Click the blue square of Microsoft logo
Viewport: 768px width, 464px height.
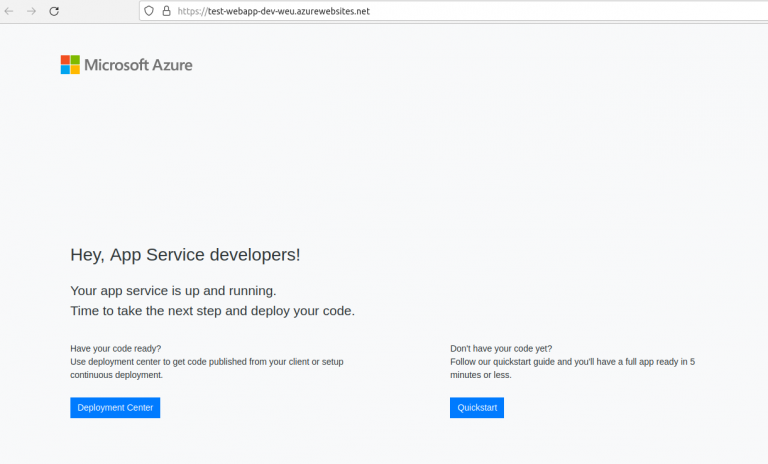[x=65, y=70]
